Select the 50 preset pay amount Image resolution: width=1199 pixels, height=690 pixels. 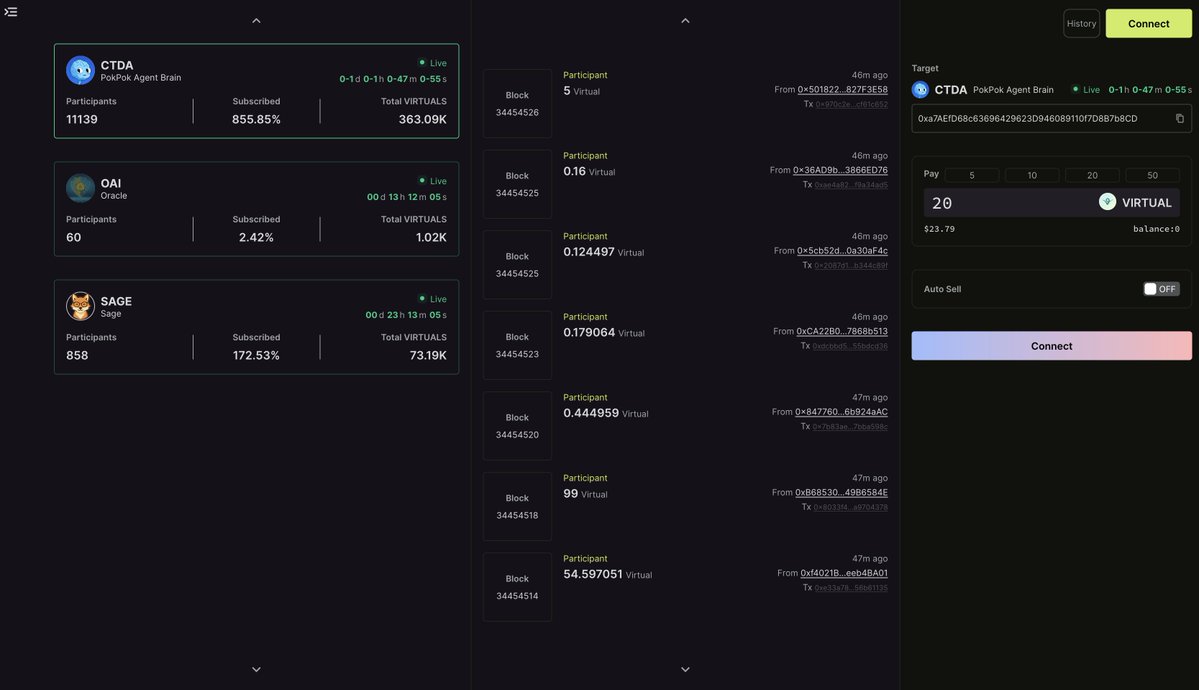coord(1152,175)
